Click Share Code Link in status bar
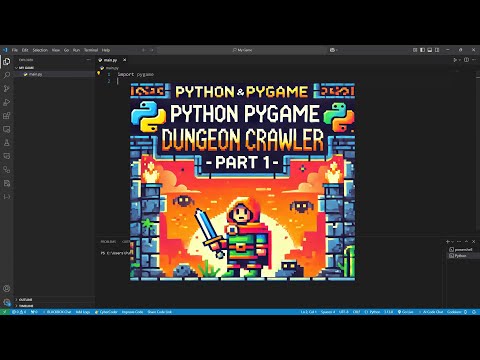 (160, 312)
